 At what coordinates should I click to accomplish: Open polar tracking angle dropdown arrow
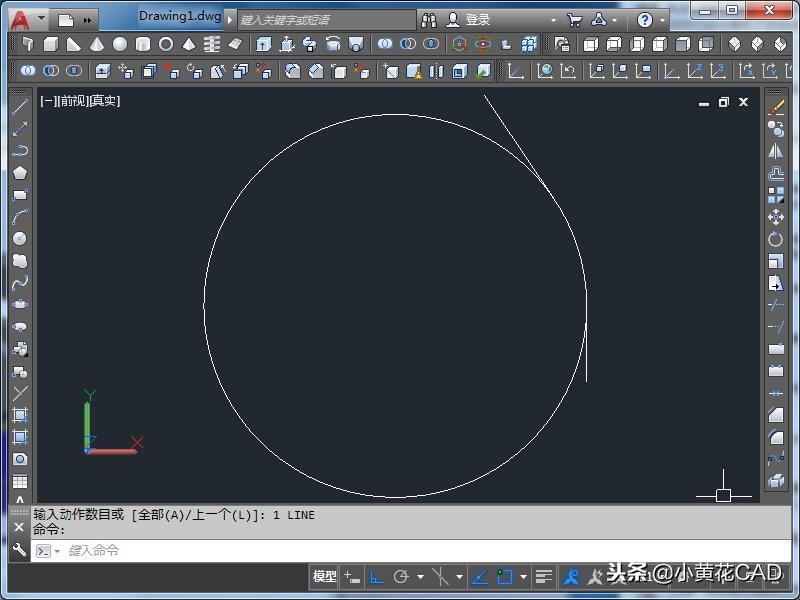(420, 577)
